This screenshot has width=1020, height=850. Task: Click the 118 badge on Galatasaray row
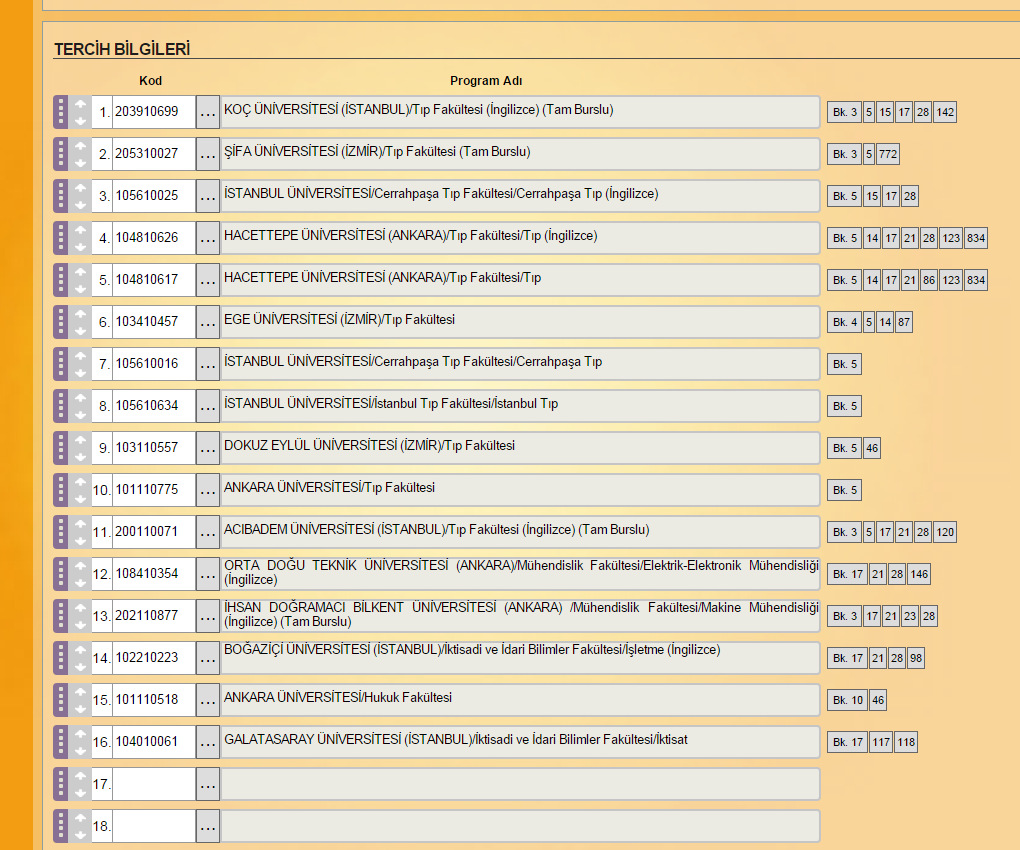906,742
